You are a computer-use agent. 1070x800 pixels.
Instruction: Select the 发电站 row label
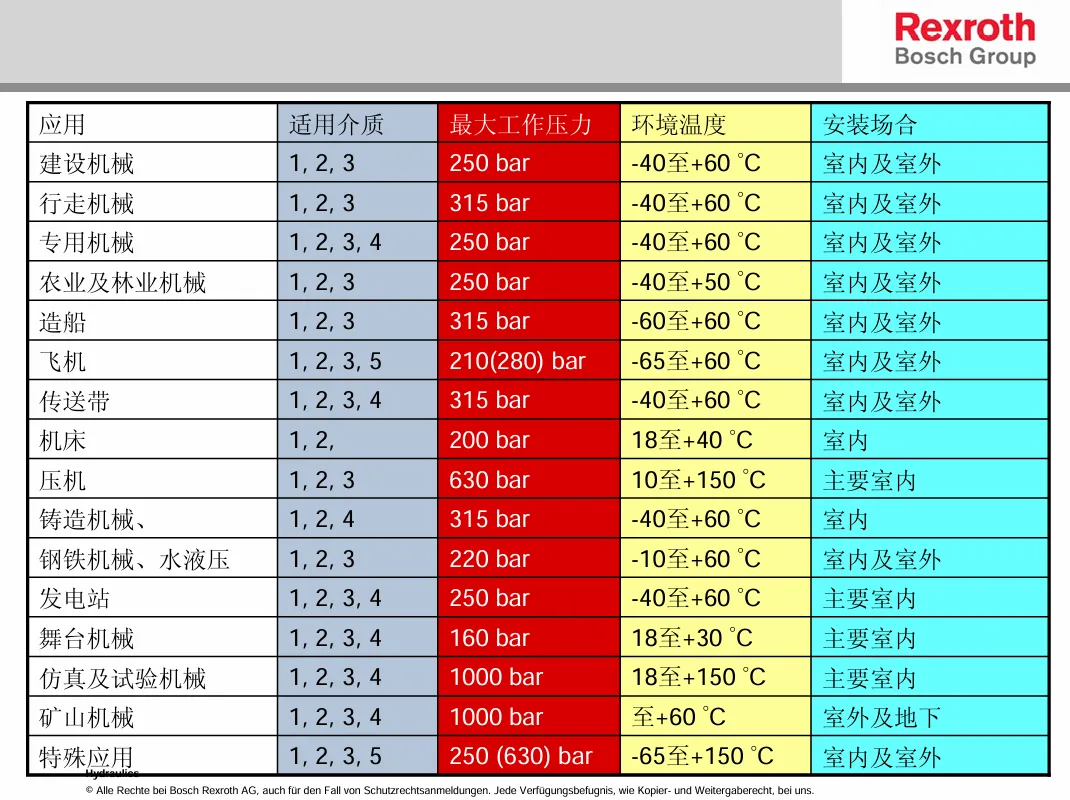[x=74, y=599]
